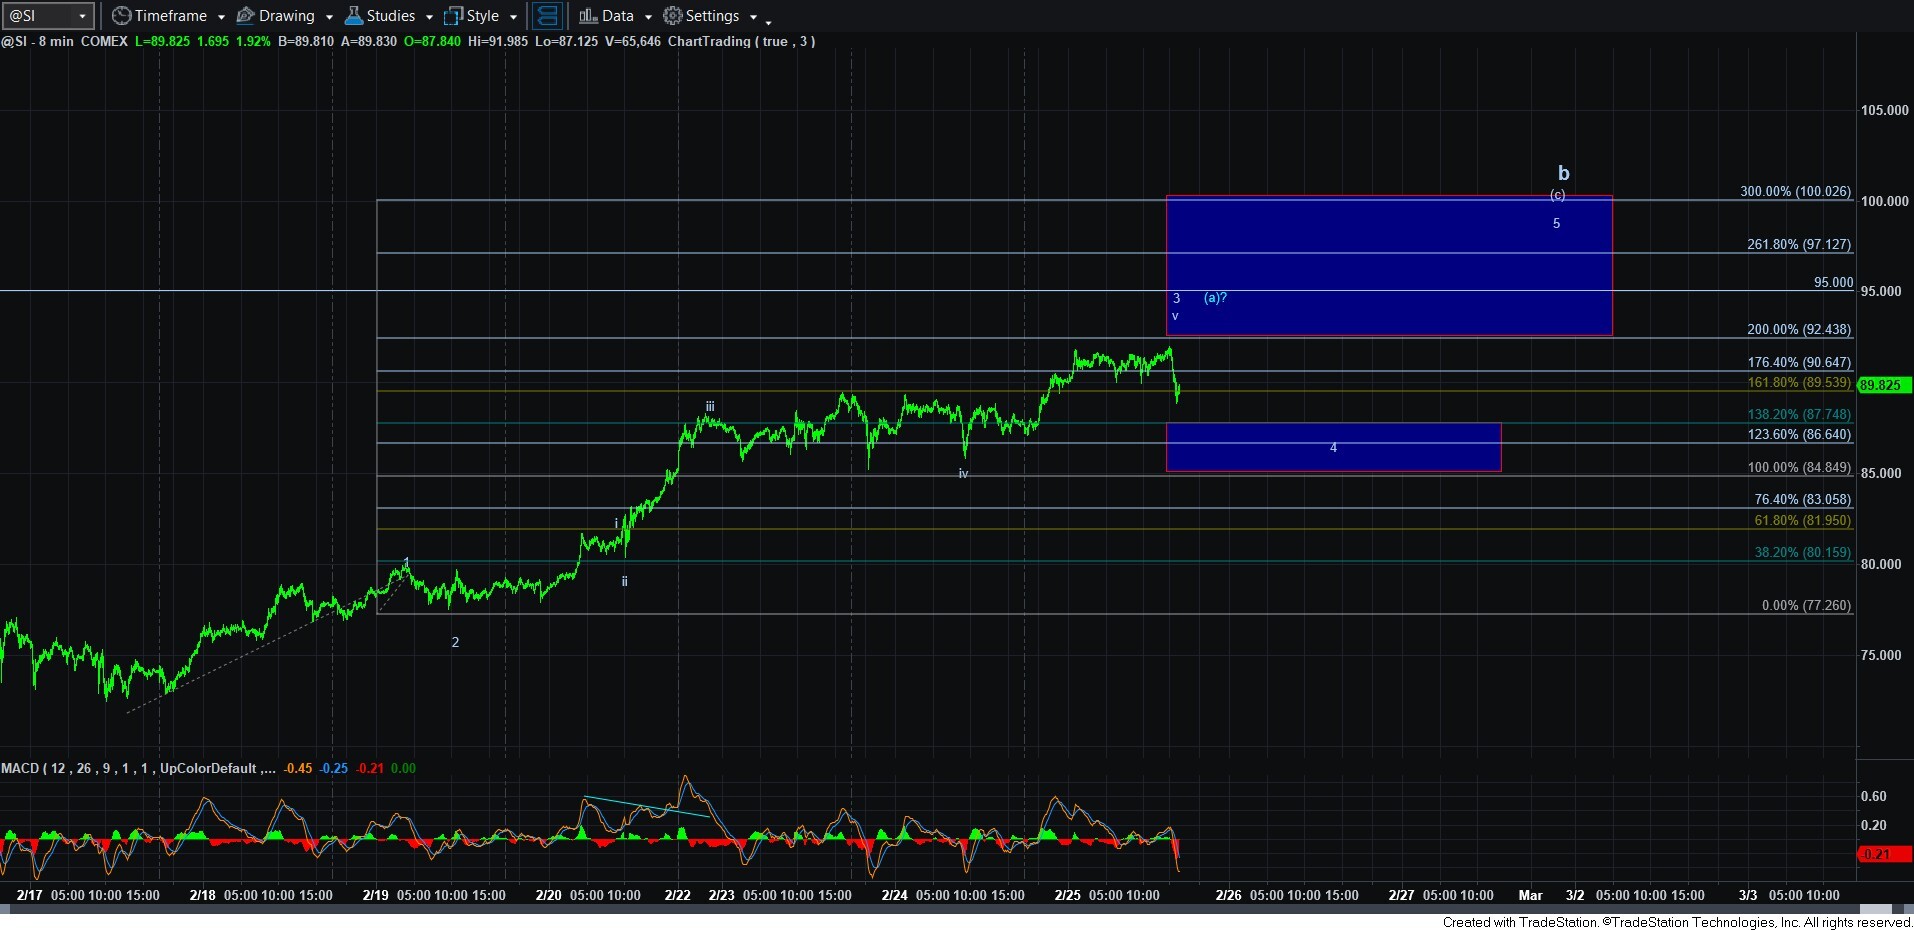Click the Style overlapping squares icon
This screenshot has width=1914, height=930.
click(x=453, y=16)
